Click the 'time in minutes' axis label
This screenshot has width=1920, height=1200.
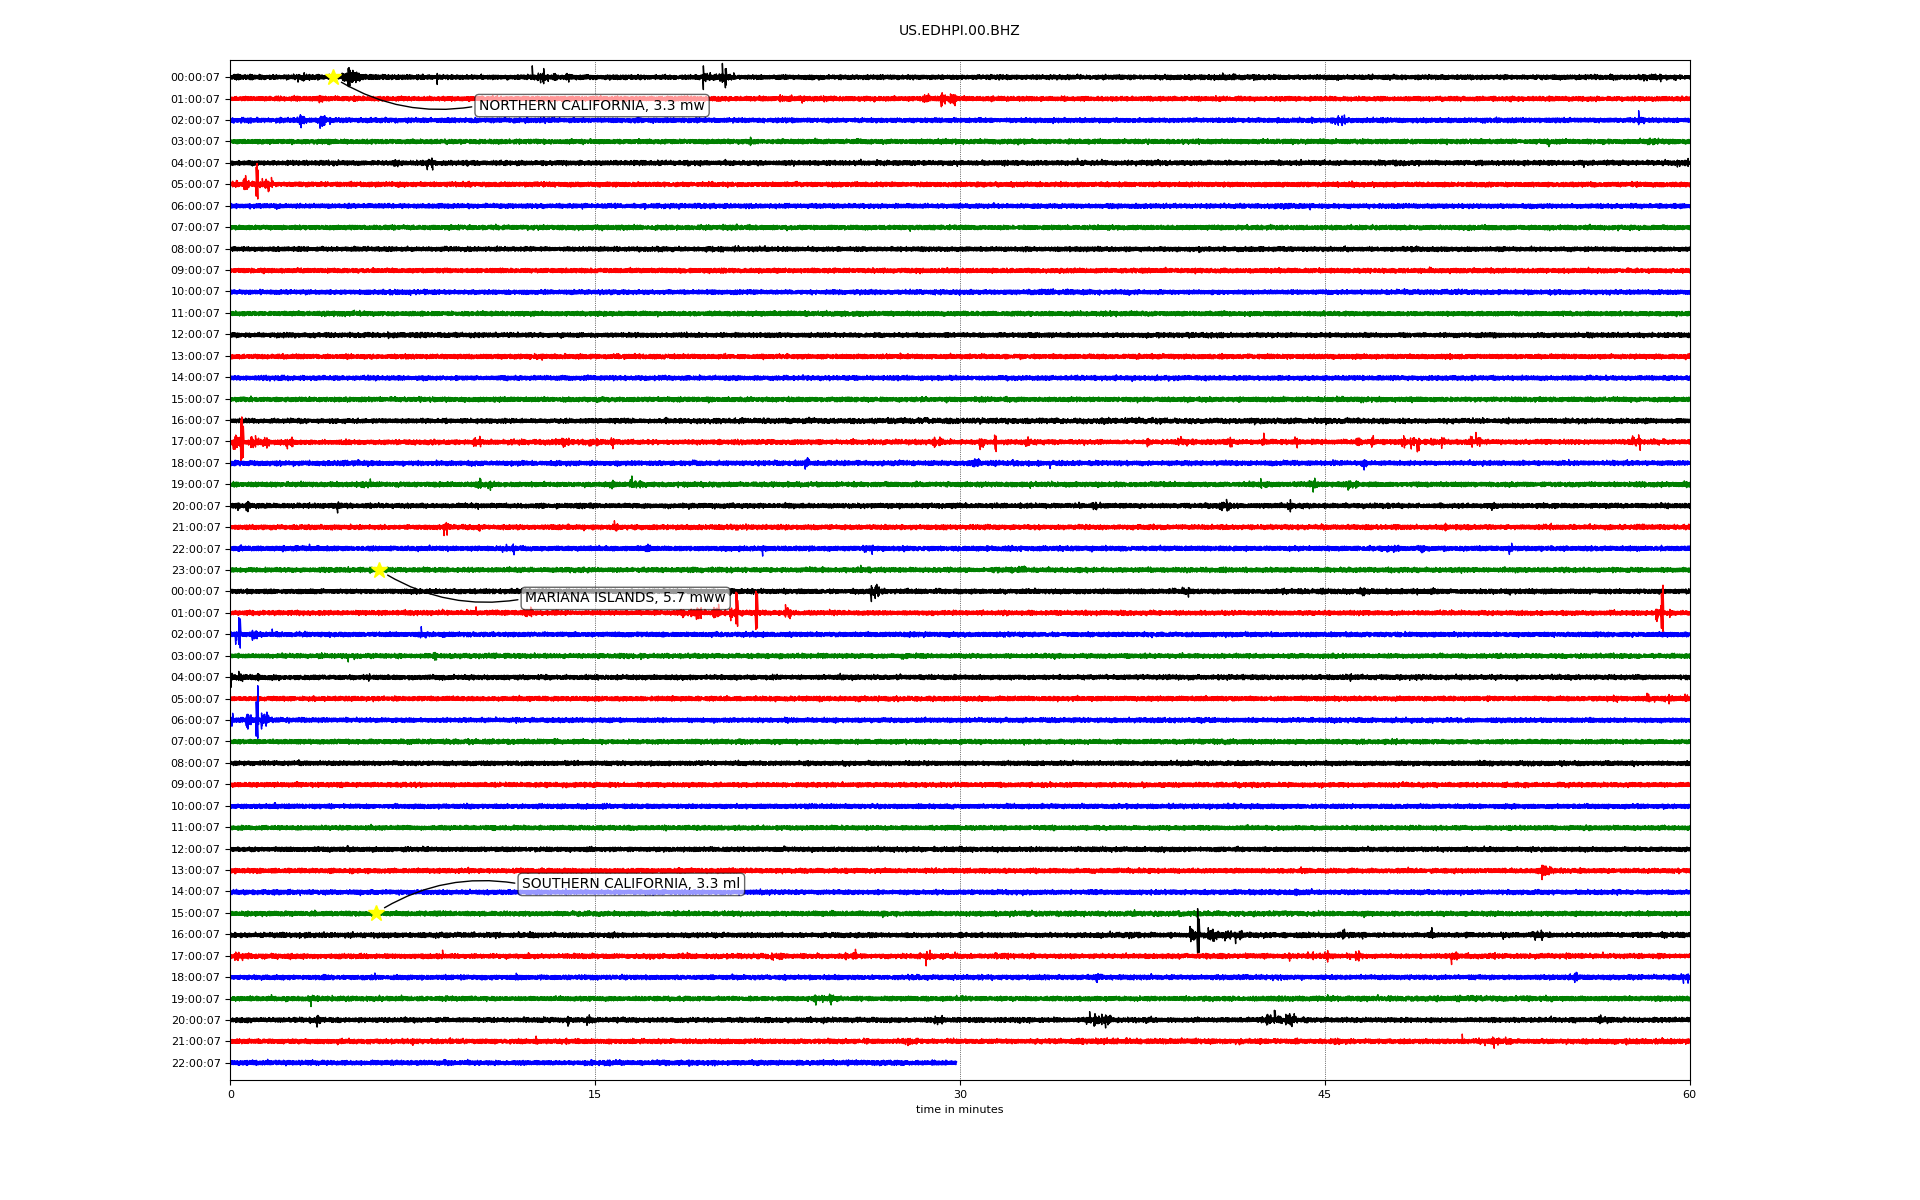point(959,1110)
